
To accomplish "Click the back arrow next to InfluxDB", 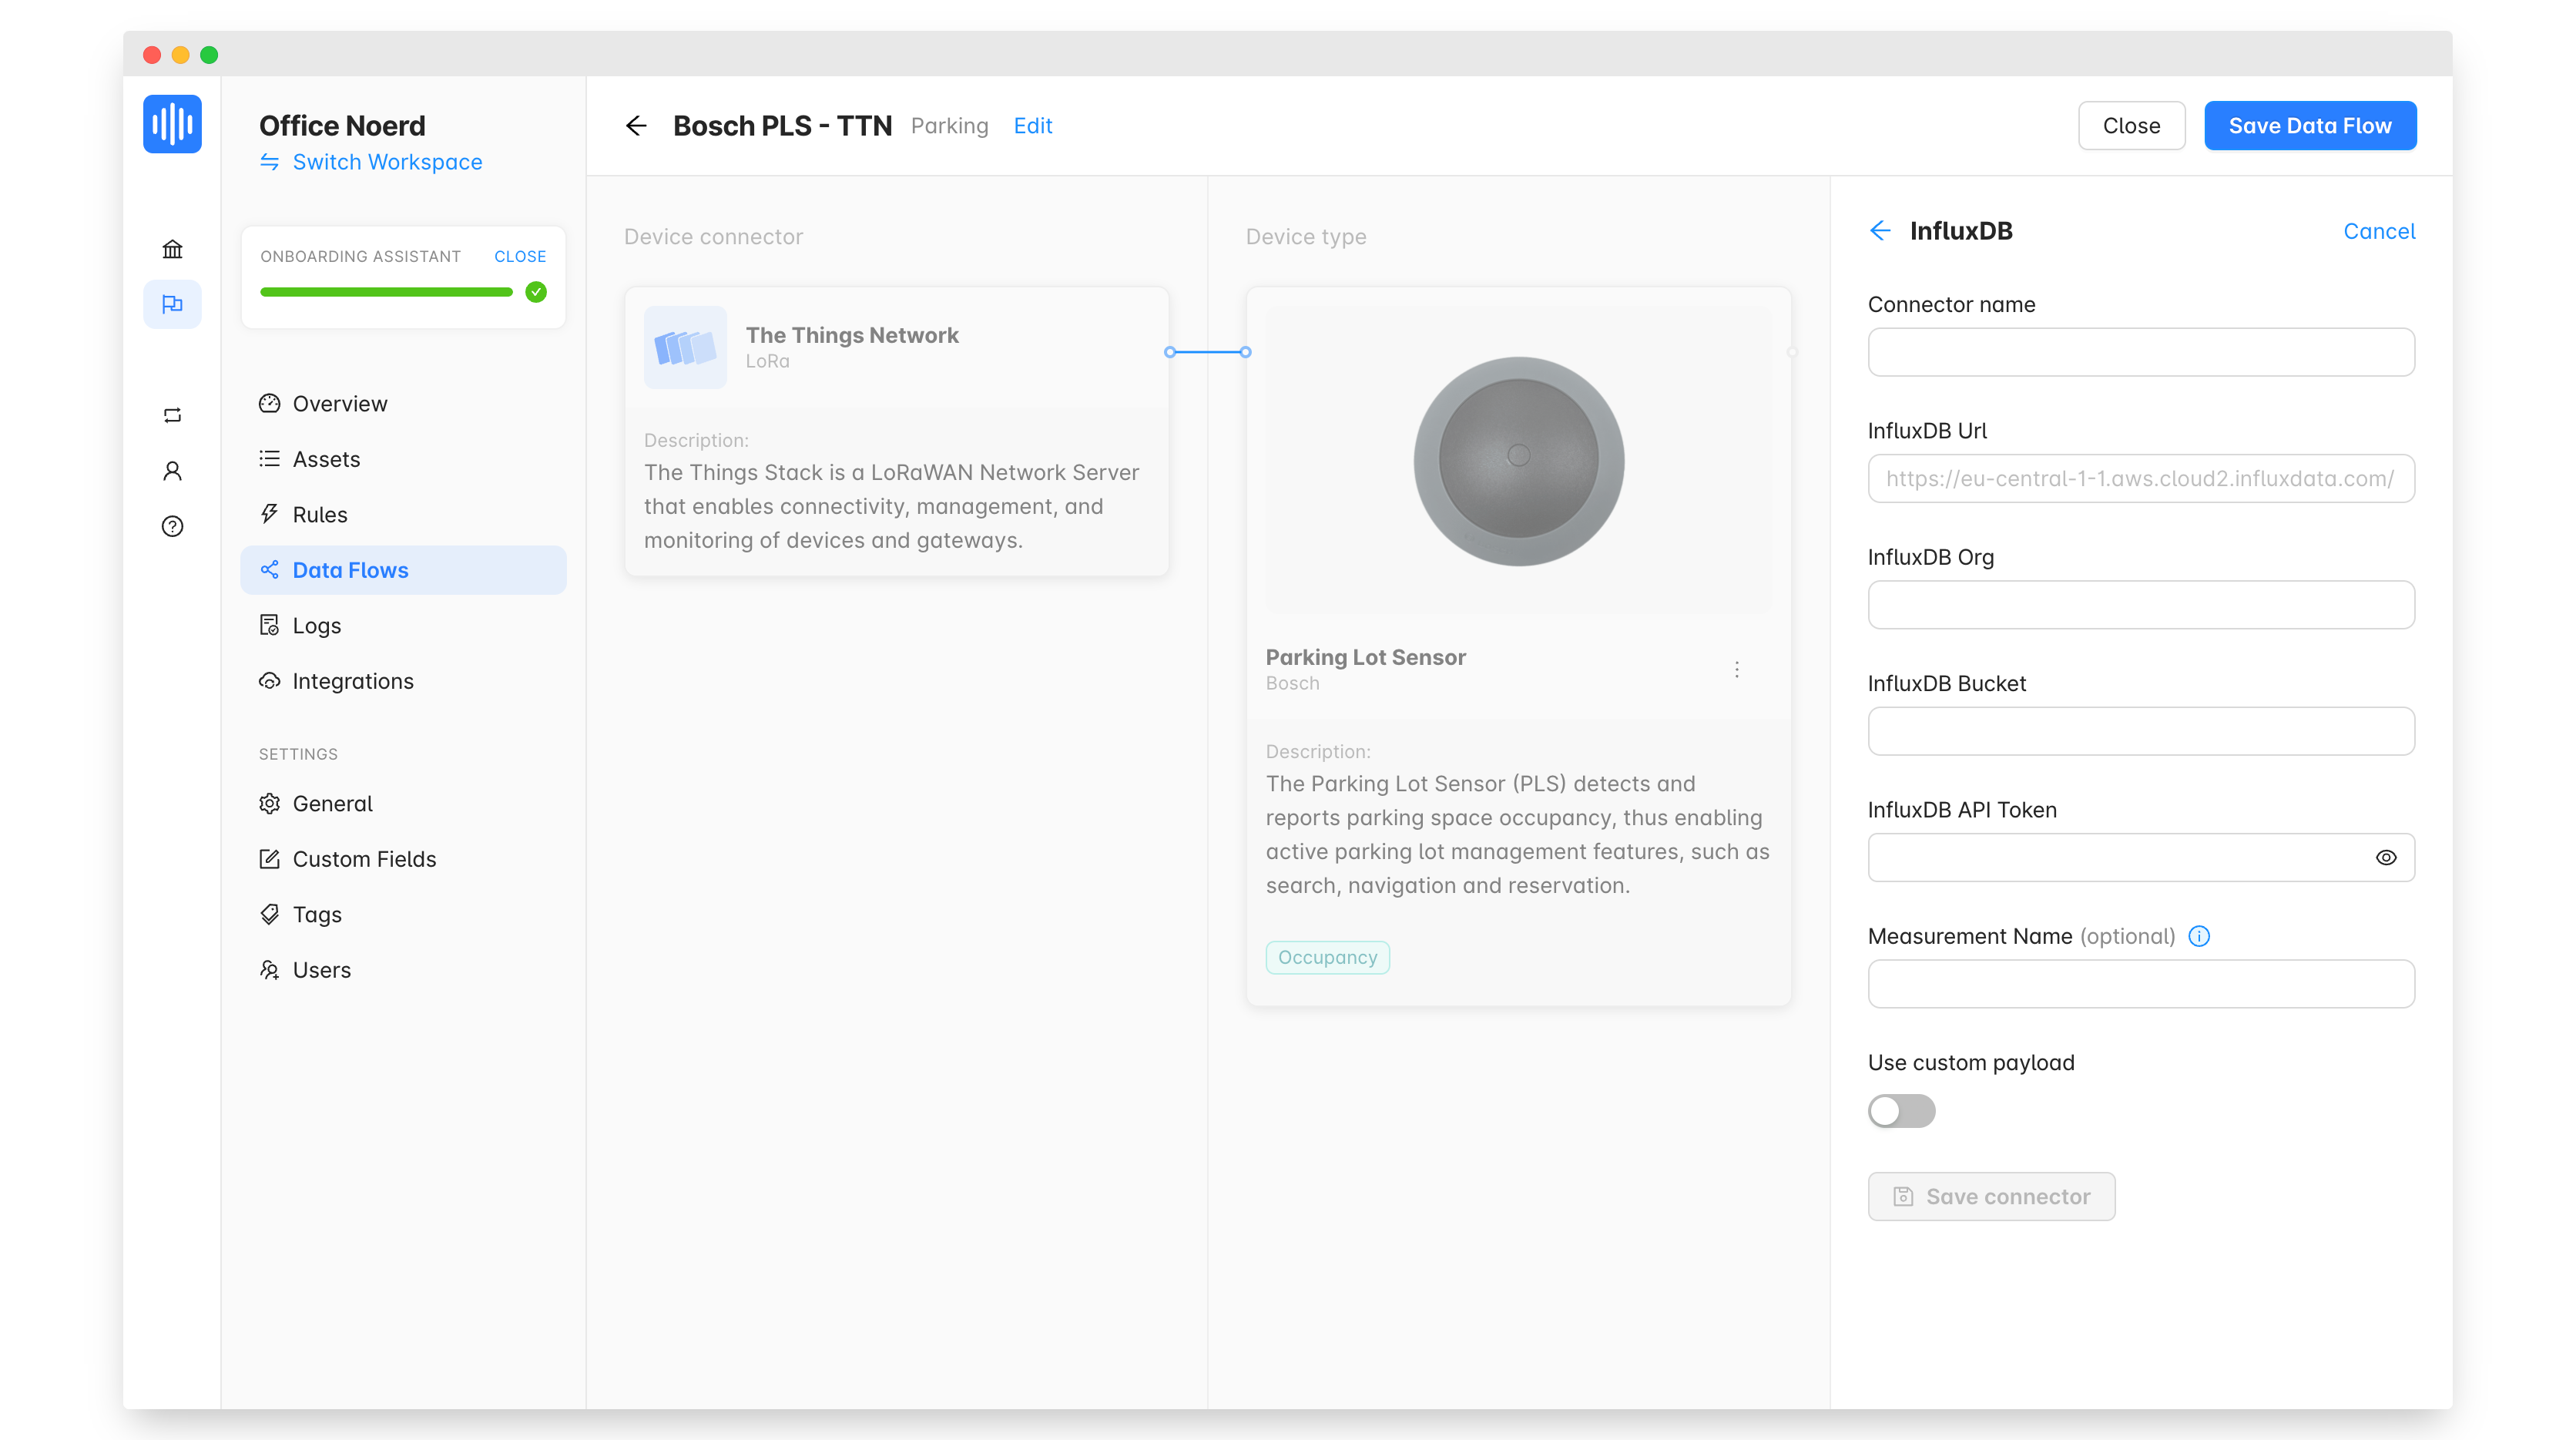I will (x=1880, y=231).
